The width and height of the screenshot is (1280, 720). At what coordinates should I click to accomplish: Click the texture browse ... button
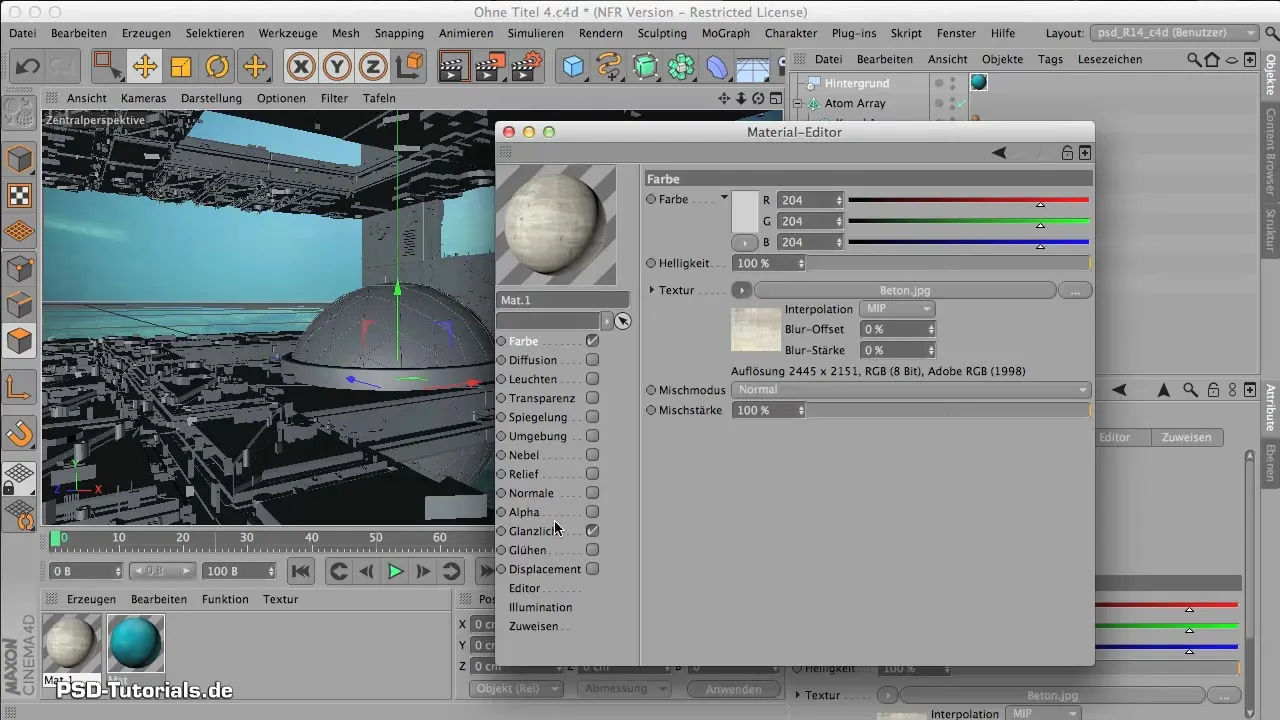click(x=1075, y=290)
